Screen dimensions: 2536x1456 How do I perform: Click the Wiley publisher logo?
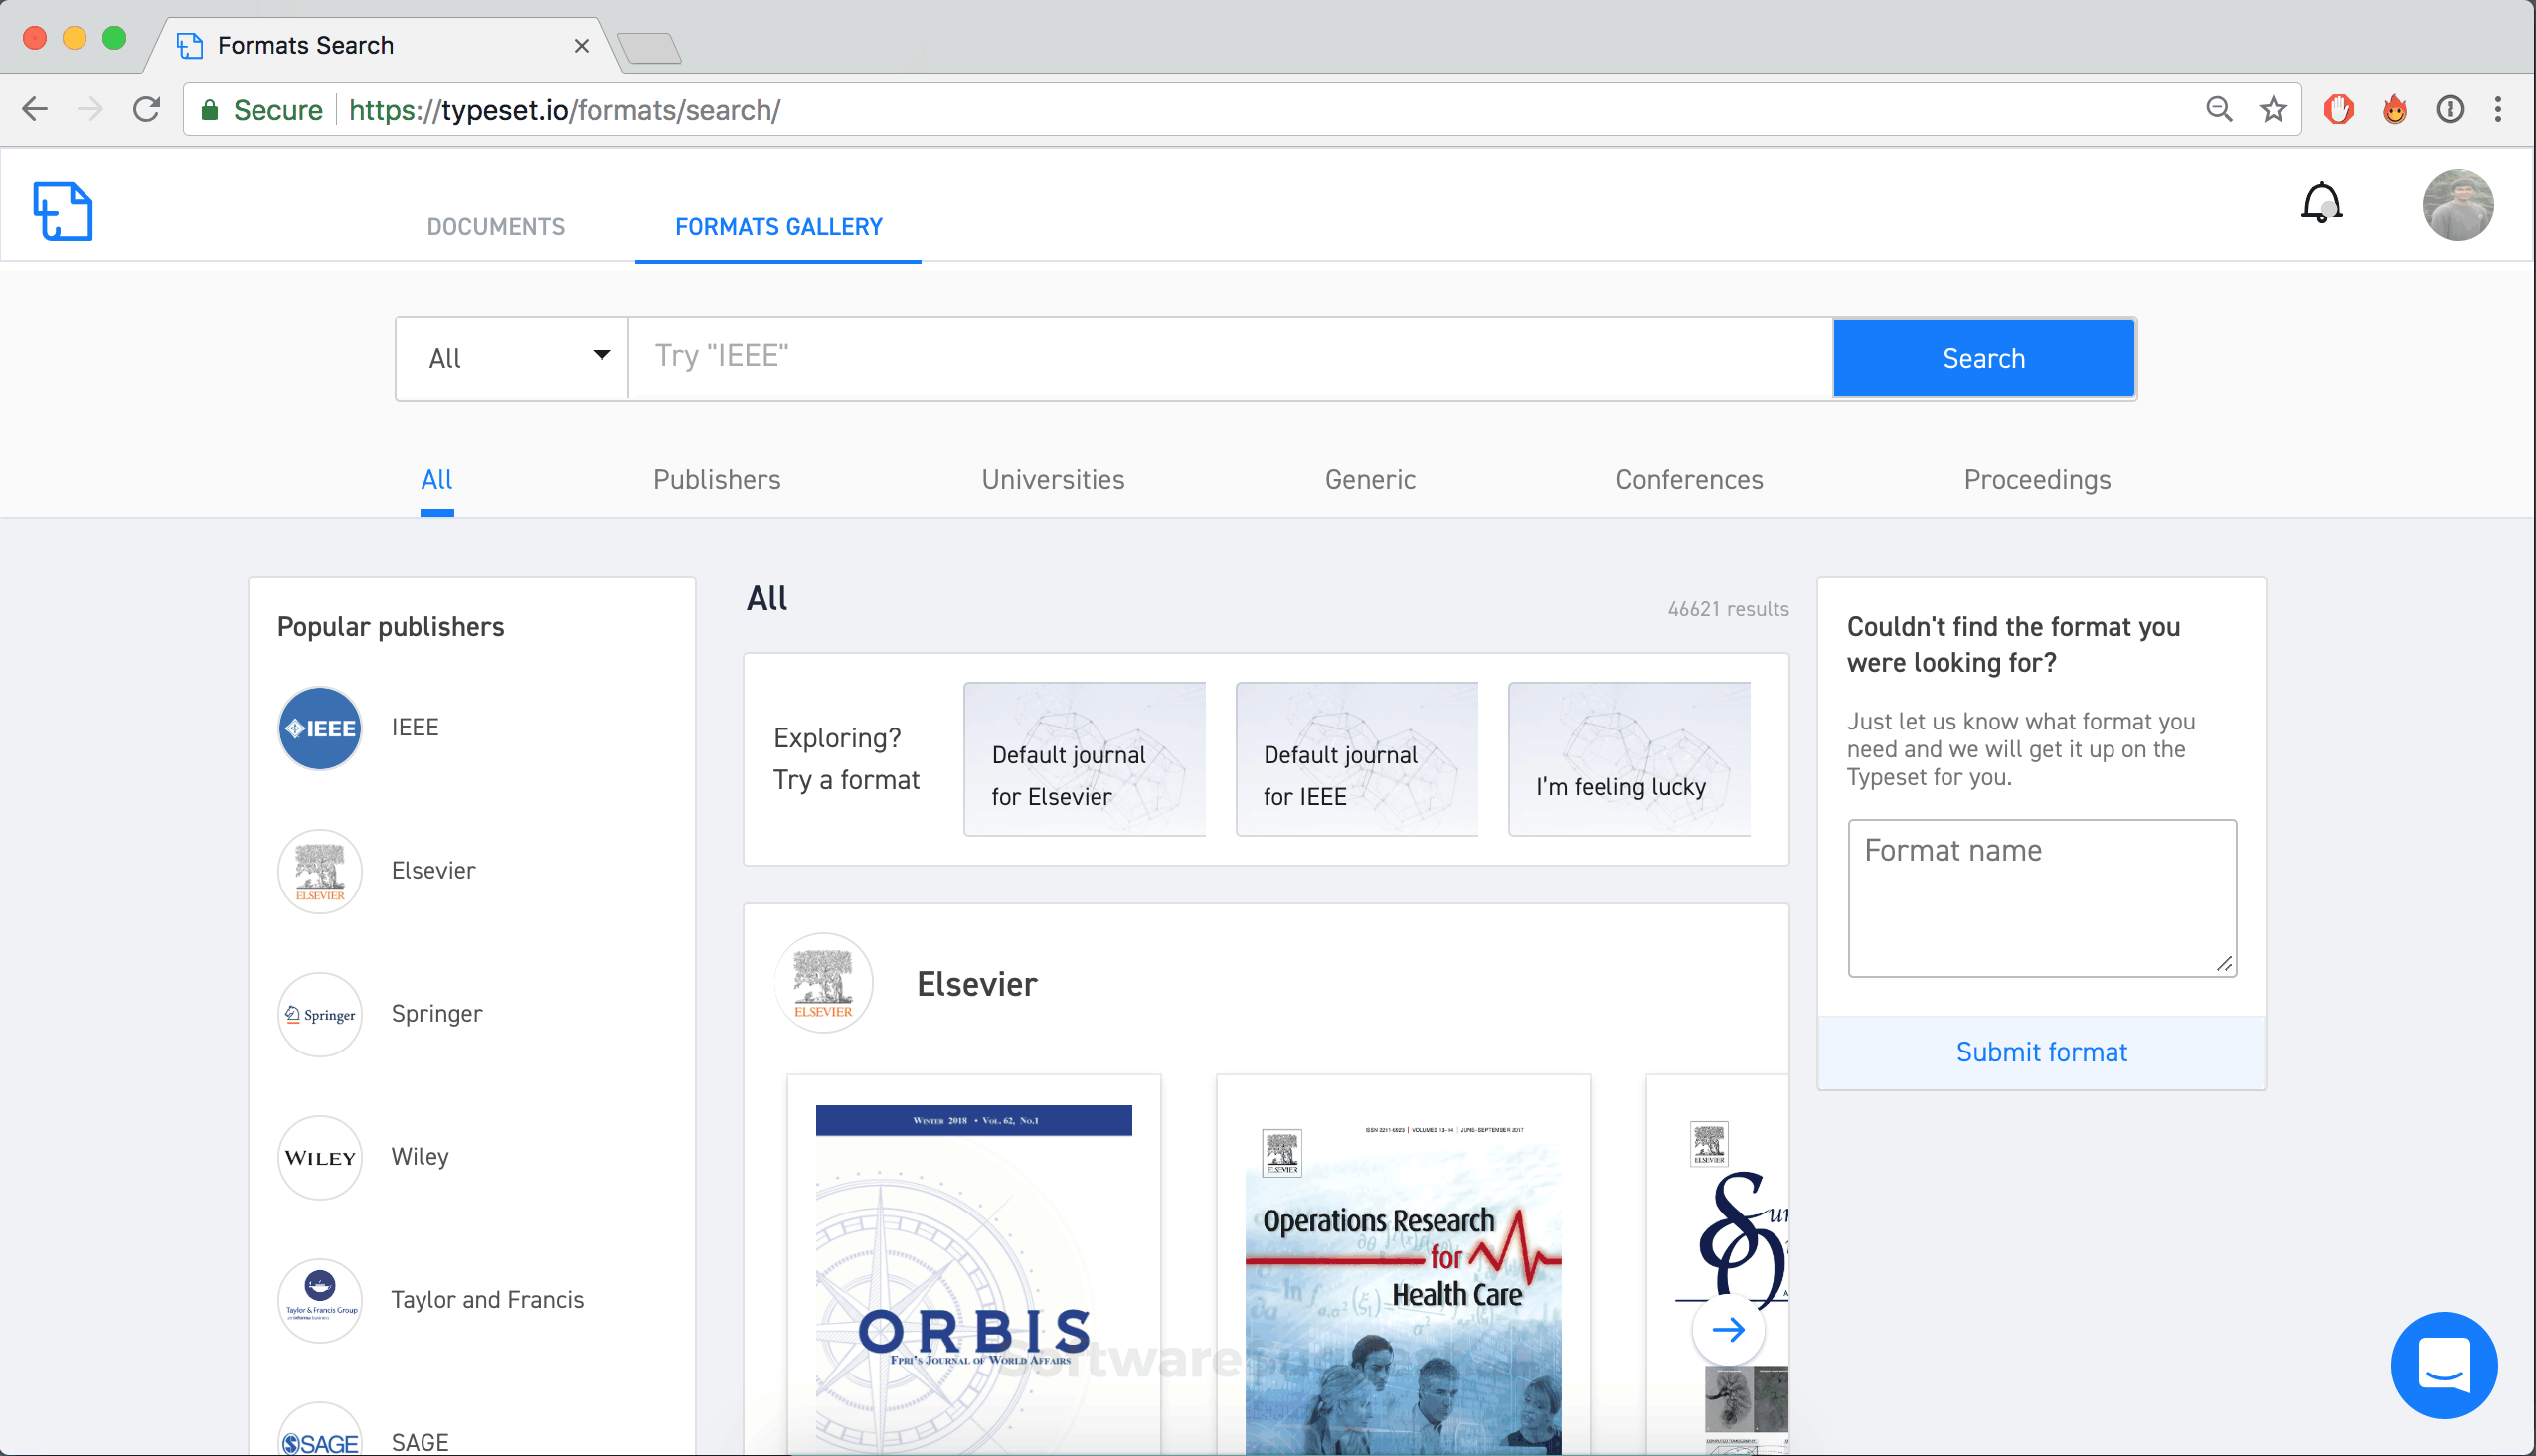point(320,1157)
